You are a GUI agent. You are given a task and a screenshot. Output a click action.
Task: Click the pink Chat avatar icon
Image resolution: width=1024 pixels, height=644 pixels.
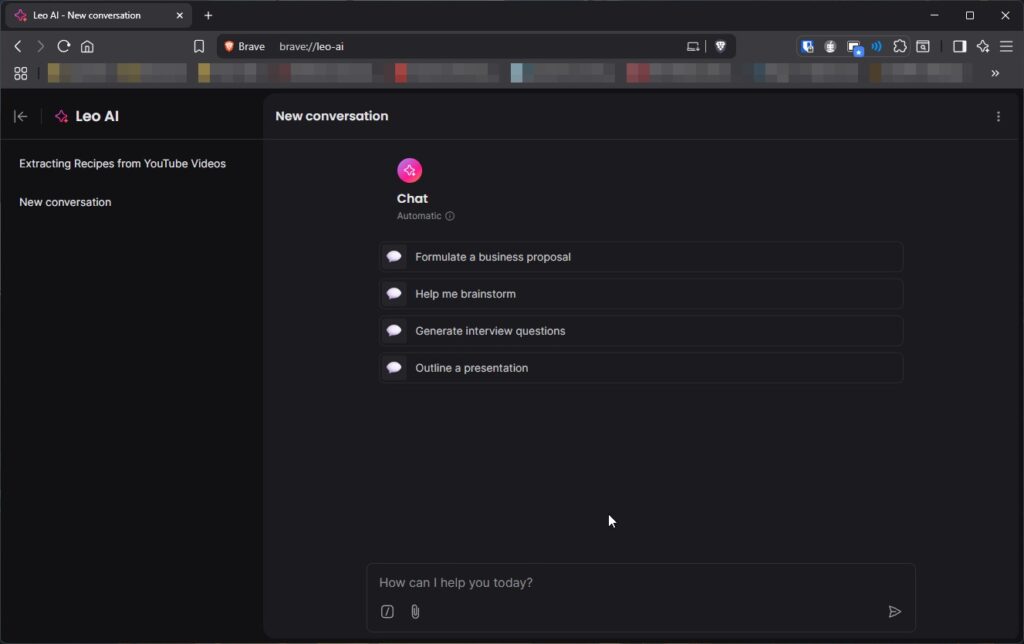409,170
